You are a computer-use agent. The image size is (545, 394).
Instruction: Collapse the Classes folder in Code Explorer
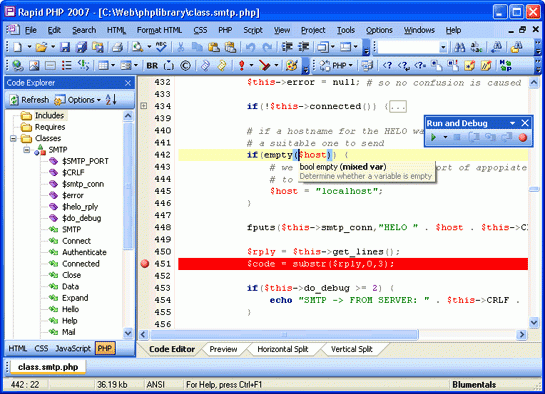tap(13, 139)
